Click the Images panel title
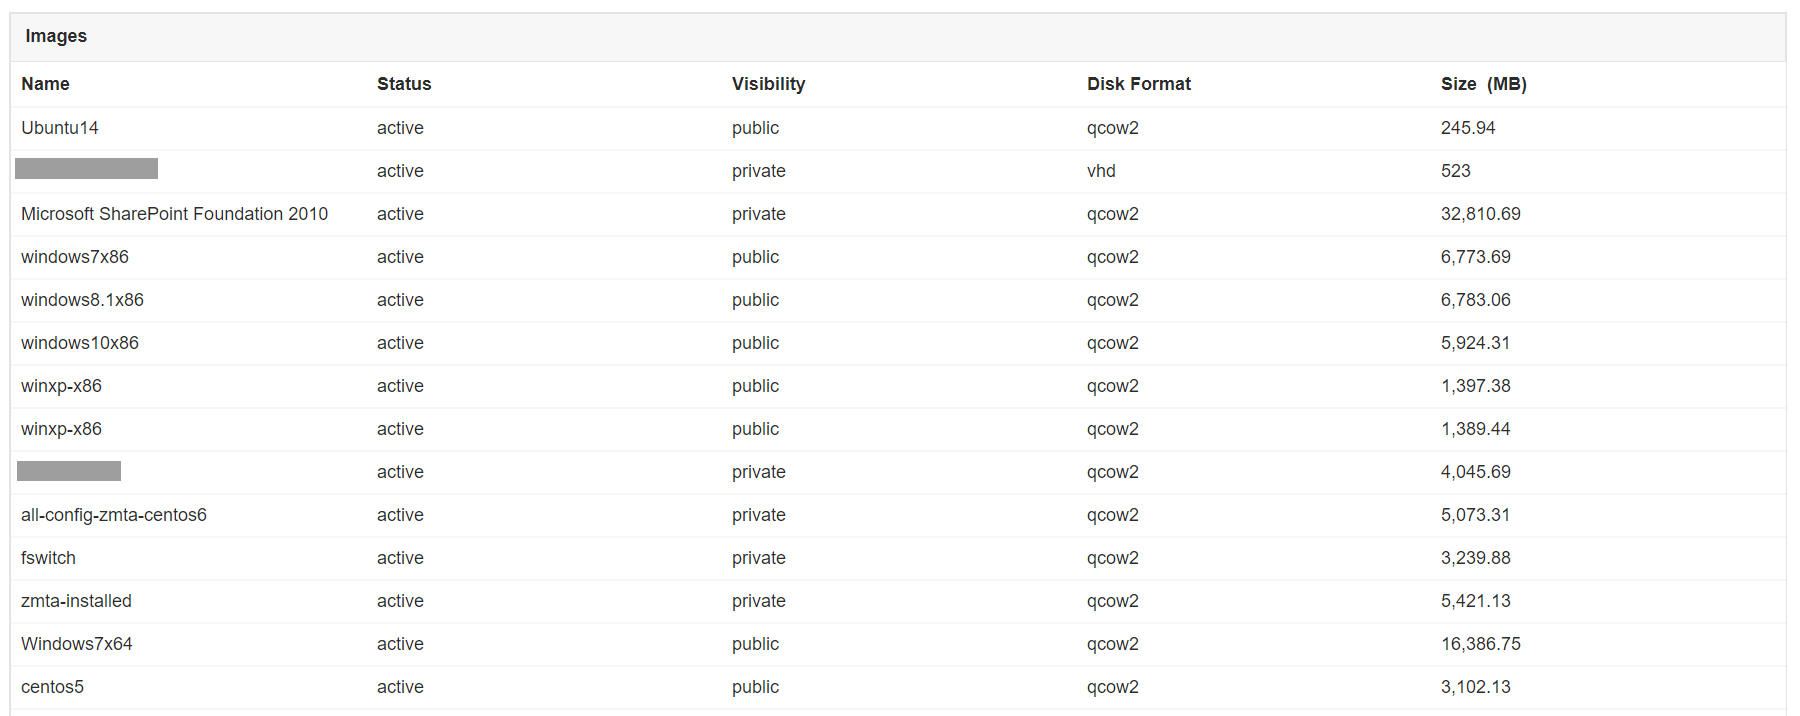Viewport: 1800px width, 716px height. (x=56, y=36)
